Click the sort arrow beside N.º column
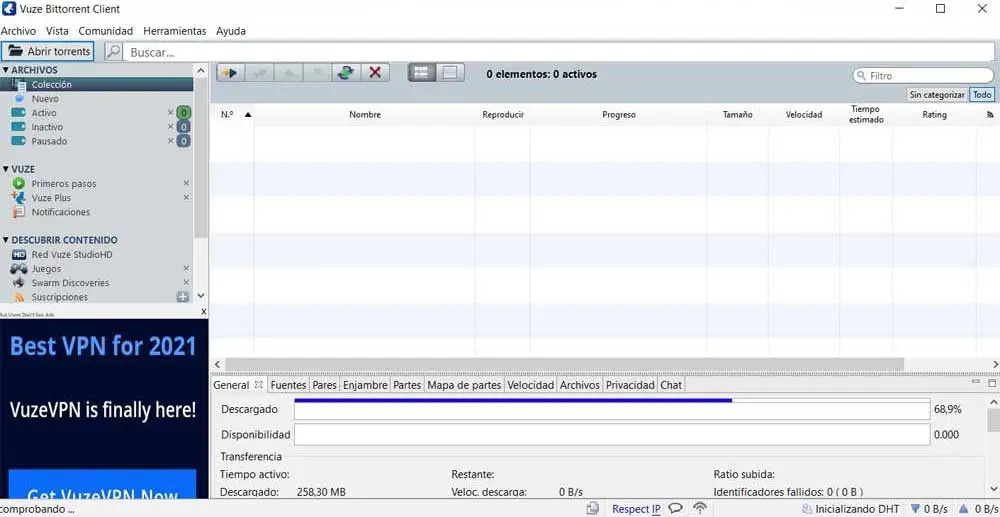Screen dimensions: 1000x517 (248, 115)
